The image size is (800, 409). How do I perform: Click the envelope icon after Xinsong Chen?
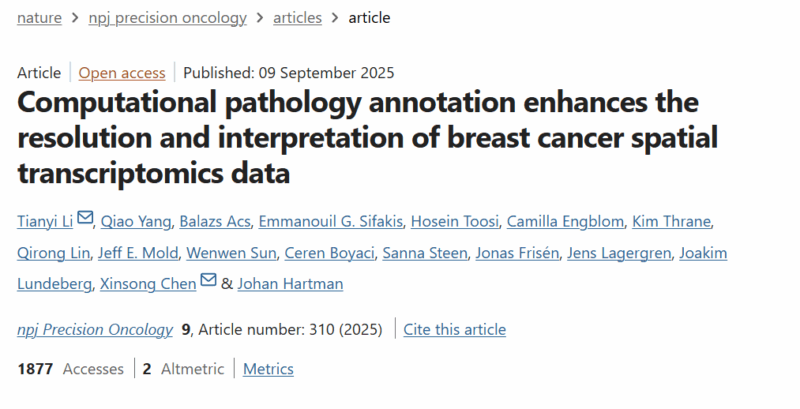pos(208,280)
